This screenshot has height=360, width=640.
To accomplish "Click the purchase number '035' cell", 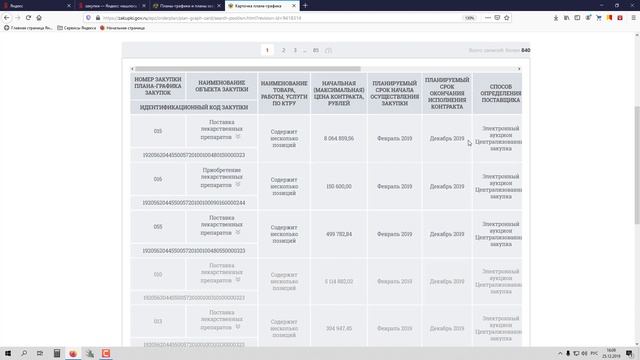I will pos(158,131).
